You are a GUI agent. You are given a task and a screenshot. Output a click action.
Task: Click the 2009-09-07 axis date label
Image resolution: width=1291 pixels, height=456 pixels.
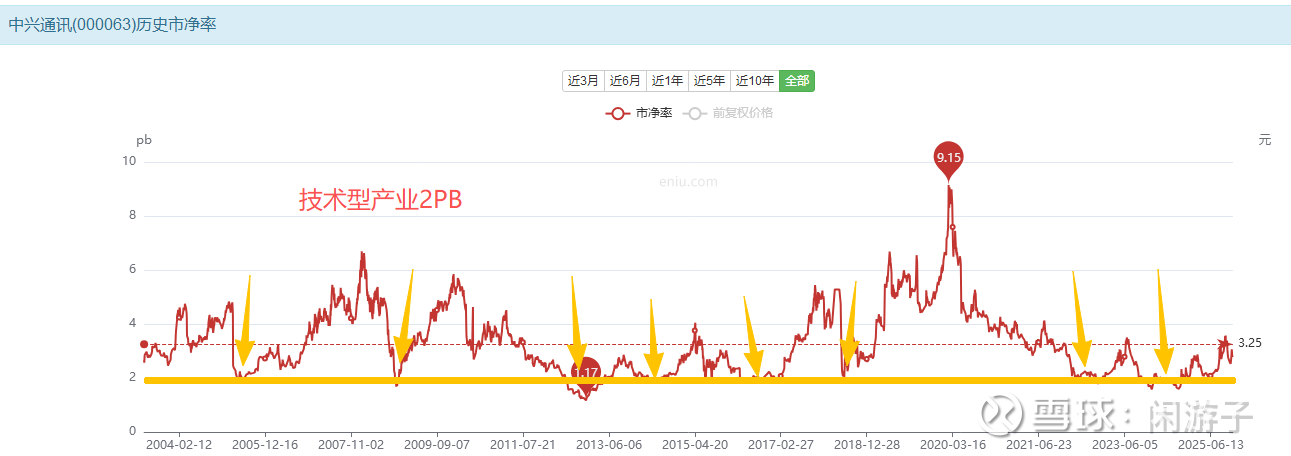pyautogui.click(x=437, y=444)
